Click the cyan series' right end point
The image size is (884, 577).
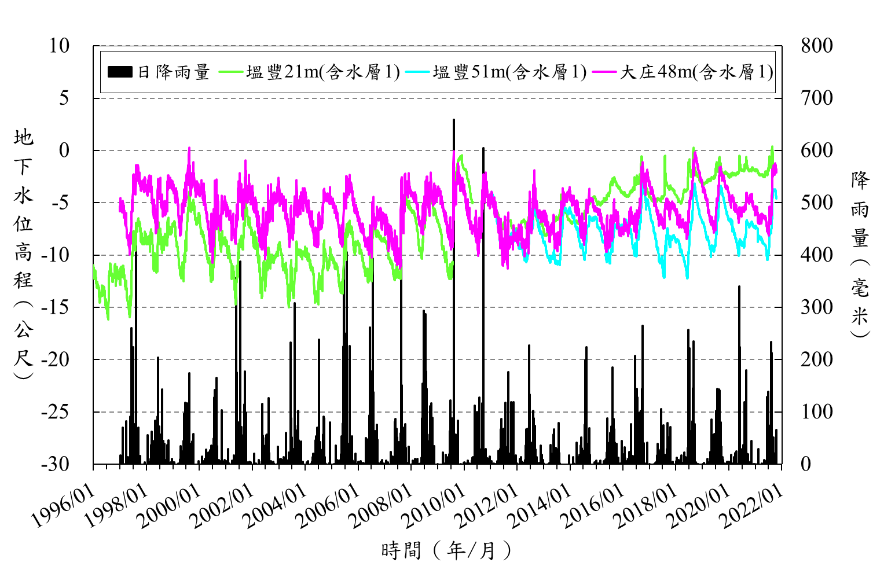tap(775, 192)
